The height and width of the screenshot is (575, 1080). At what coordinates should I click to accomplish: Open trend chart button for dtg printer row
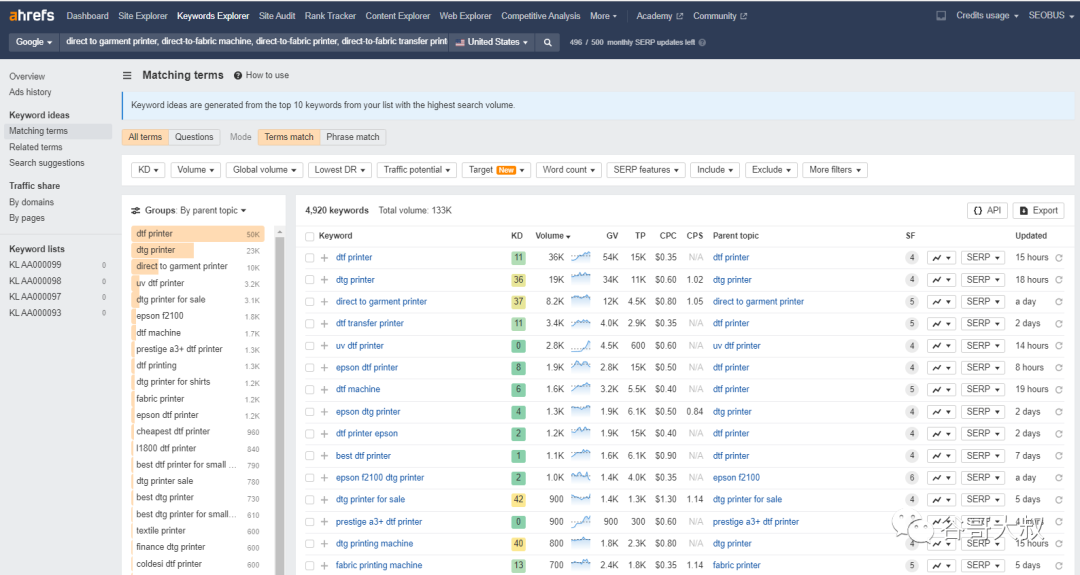(941, 280)
